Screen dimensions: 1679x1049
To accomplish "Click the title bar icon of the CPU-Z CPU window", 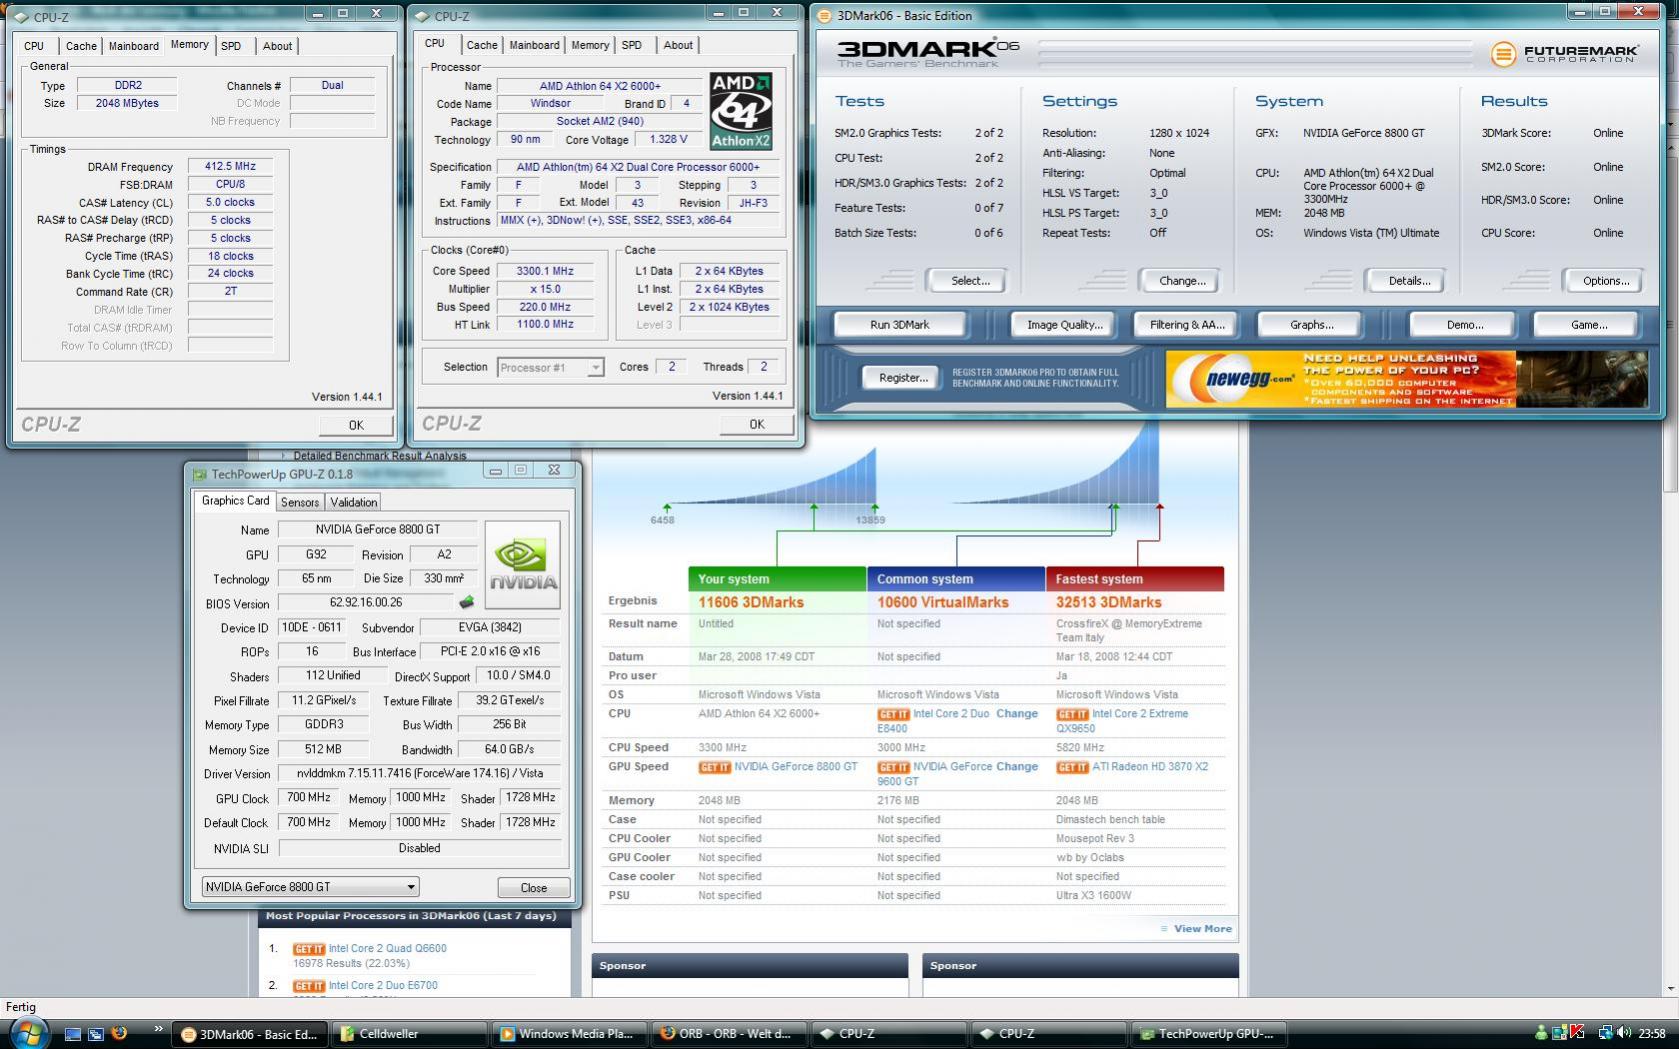I will click(x=422, y=16).
